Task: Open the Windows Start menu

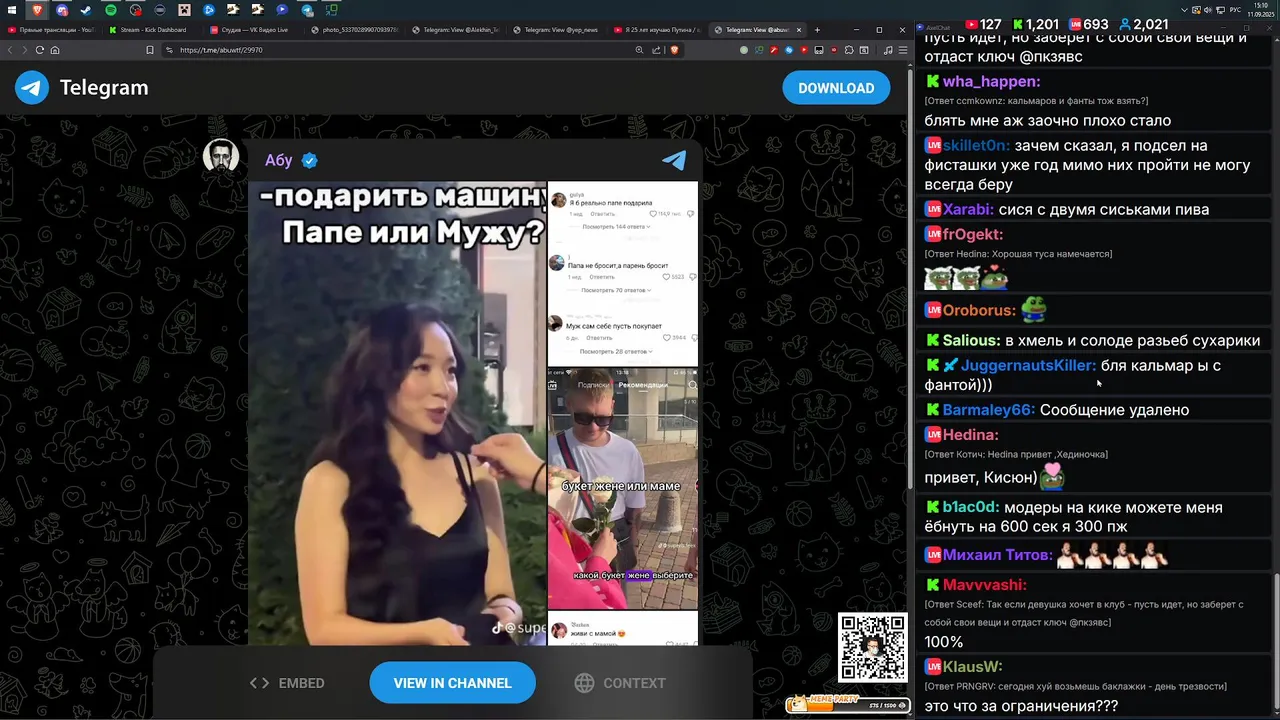Action: pyautogui.click(x=12, y=9)
